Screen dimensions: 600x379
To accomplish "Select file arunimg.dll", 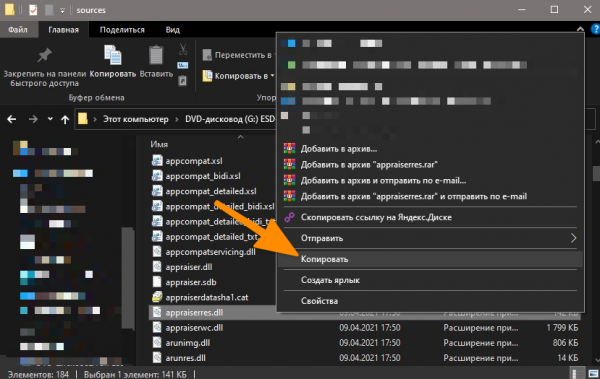I will [x=188, y=343].
